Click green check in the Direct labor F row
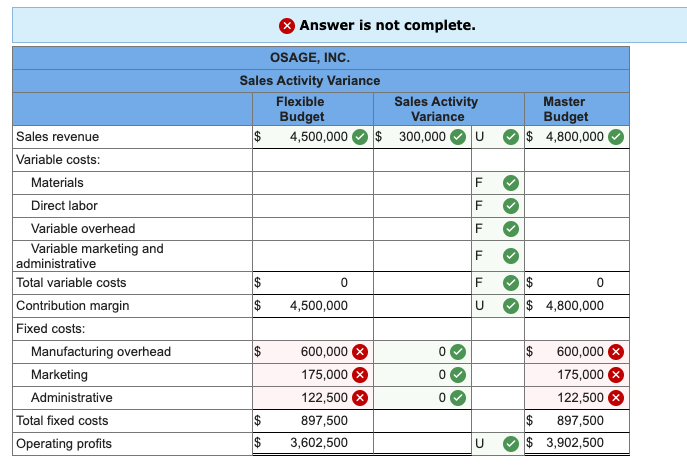This screenshot has height=476, width=687. (511, 206)
